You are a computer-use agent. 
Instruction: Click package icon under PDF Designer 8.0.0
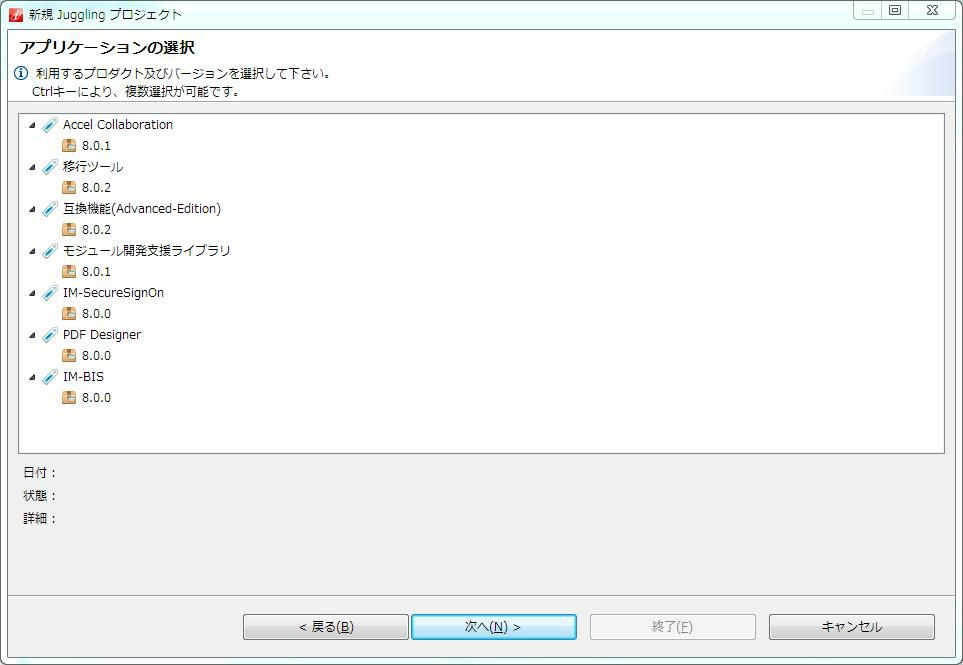69,356
